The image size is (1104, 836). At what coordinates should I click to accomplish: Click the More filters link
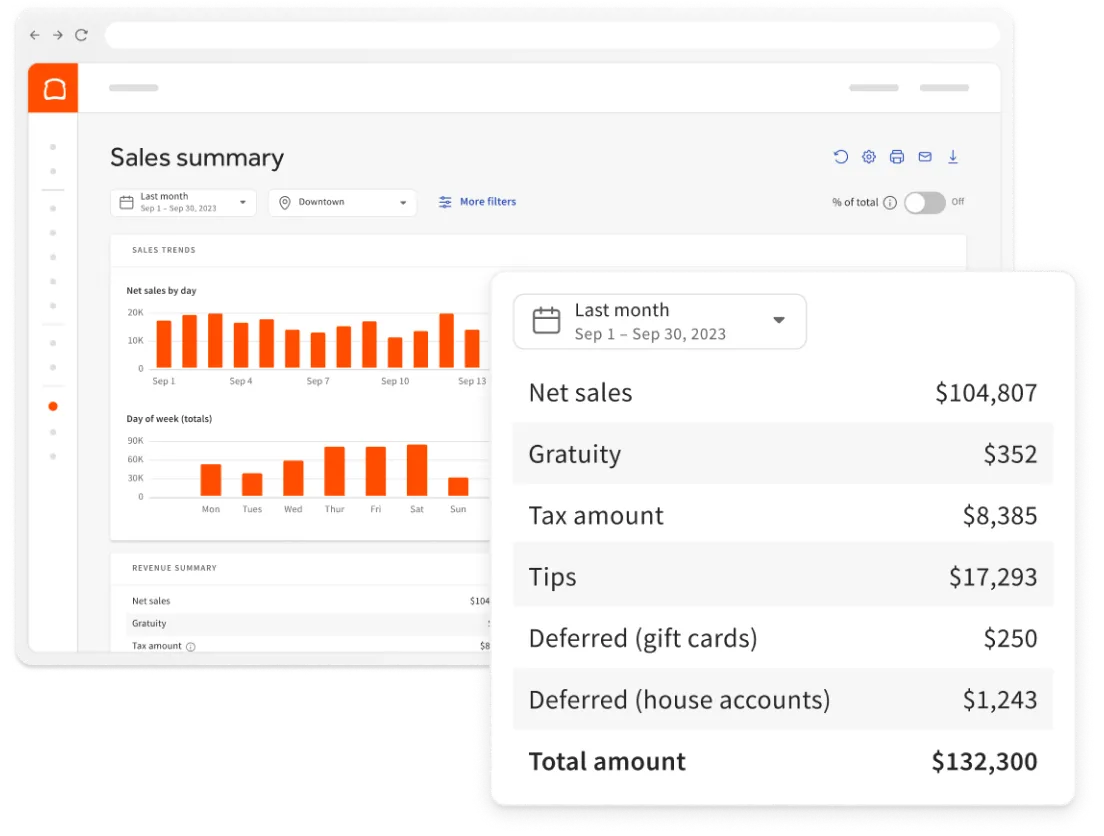478,202
